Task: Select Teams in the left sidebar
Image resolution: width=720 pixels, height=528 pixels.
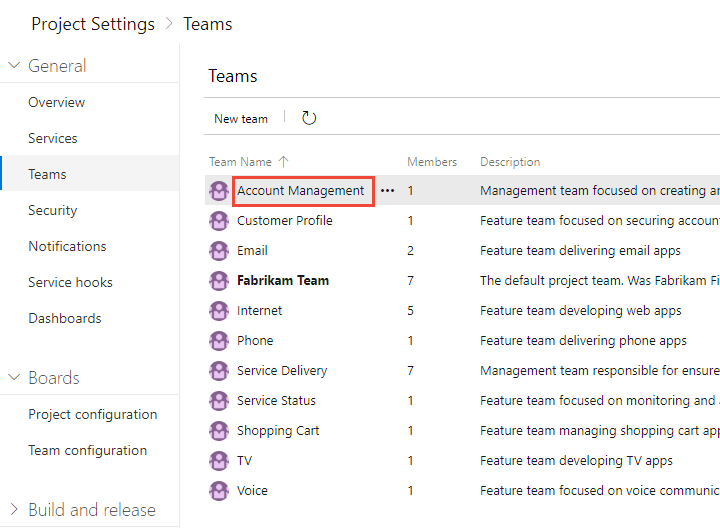Action: point(47,174)
